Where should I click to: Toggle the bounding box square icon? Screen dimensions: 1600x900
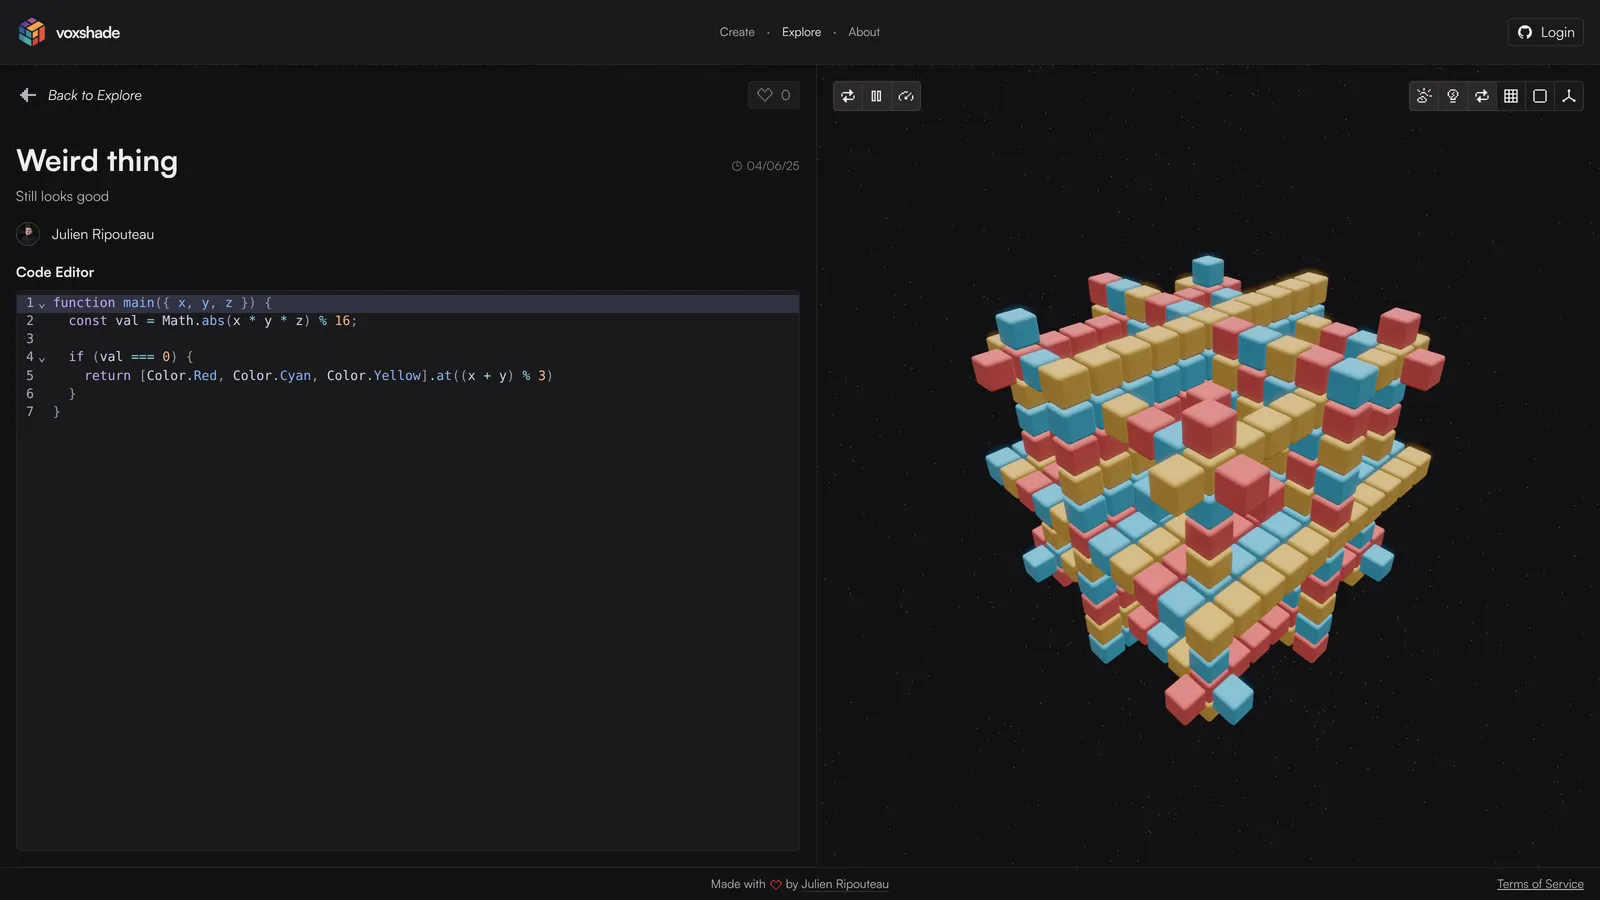click(x=1540, y=96)
